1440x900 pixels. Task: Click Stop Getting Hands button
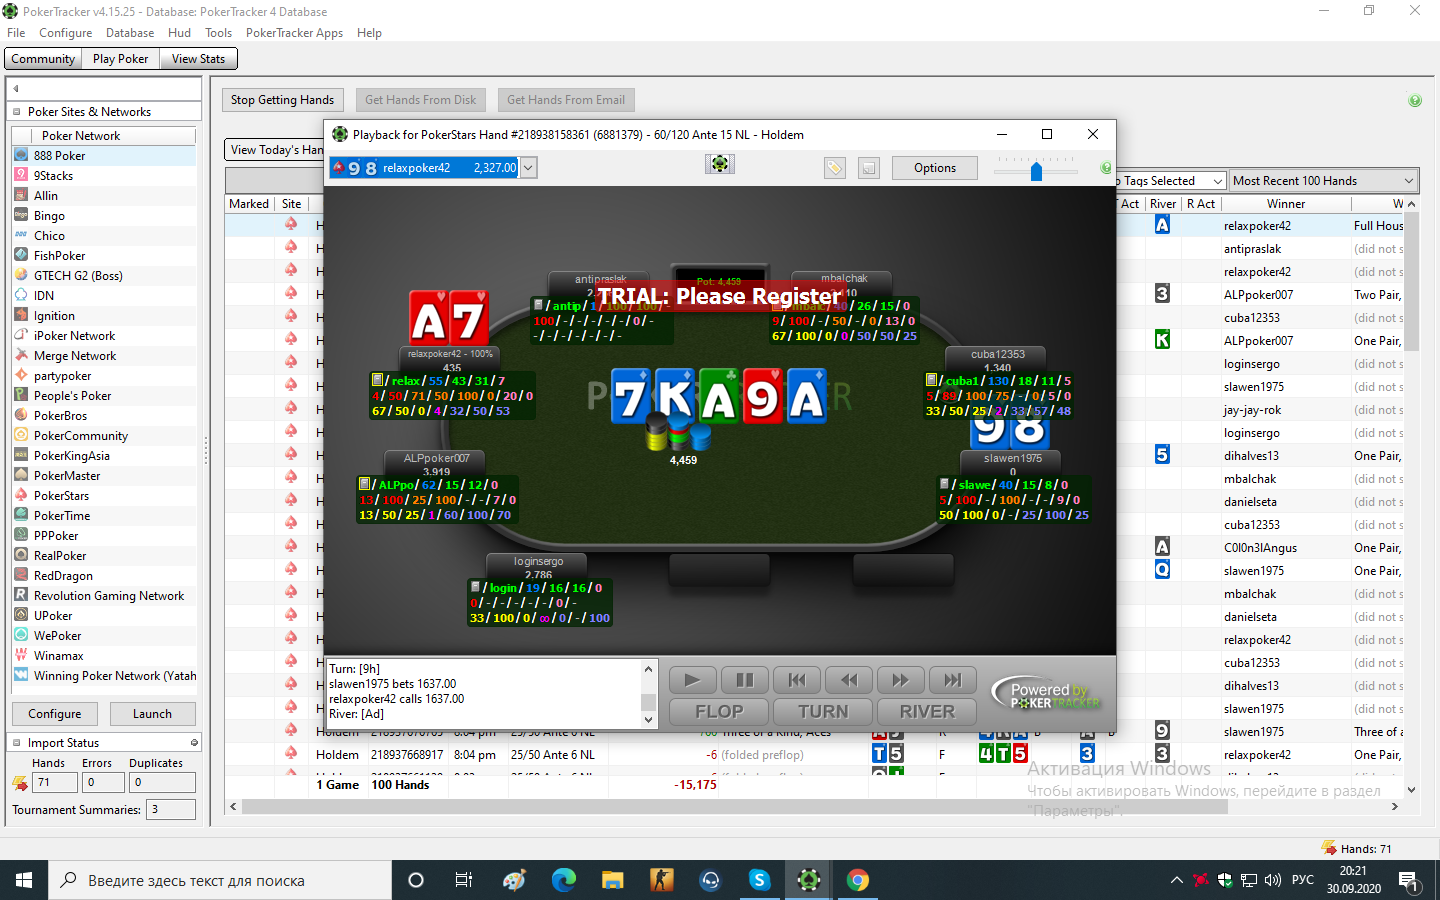[282, 100]
